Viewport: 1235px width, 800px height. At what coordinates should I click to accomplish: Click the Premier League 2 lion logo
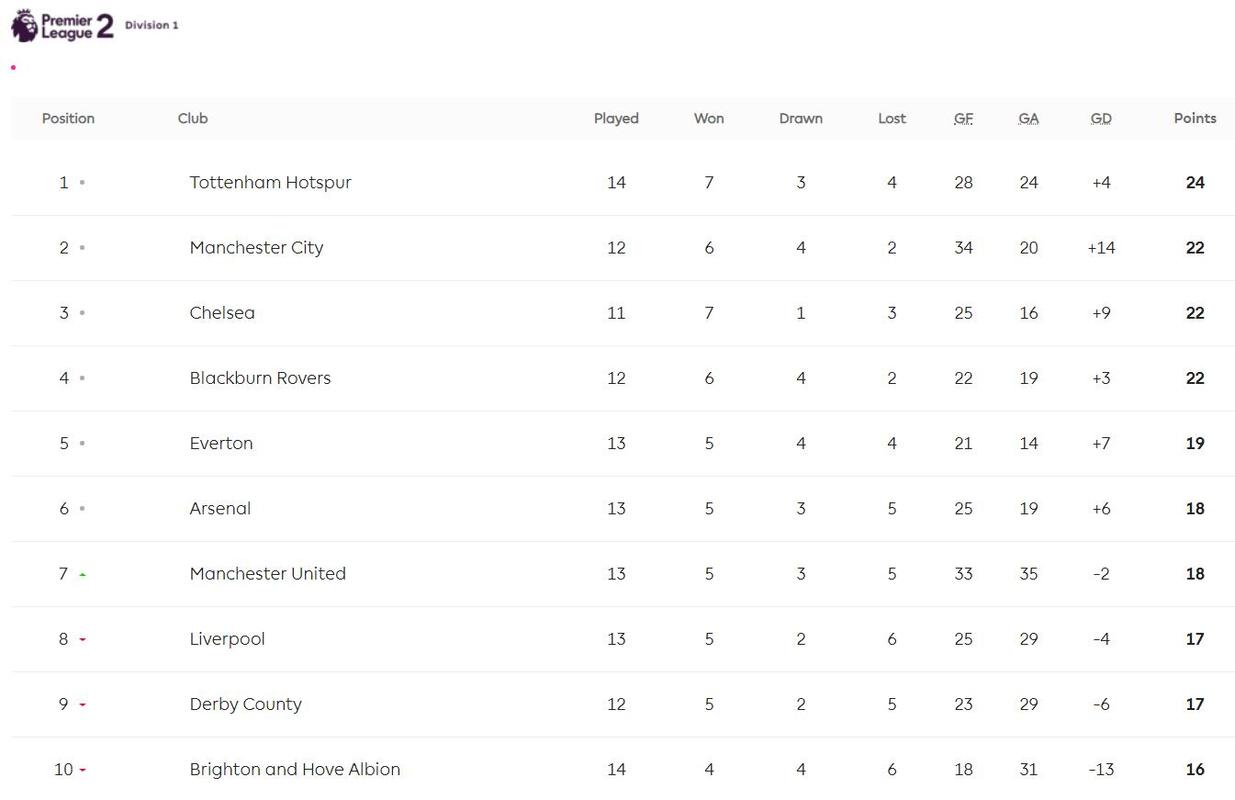tap(24, 25)
